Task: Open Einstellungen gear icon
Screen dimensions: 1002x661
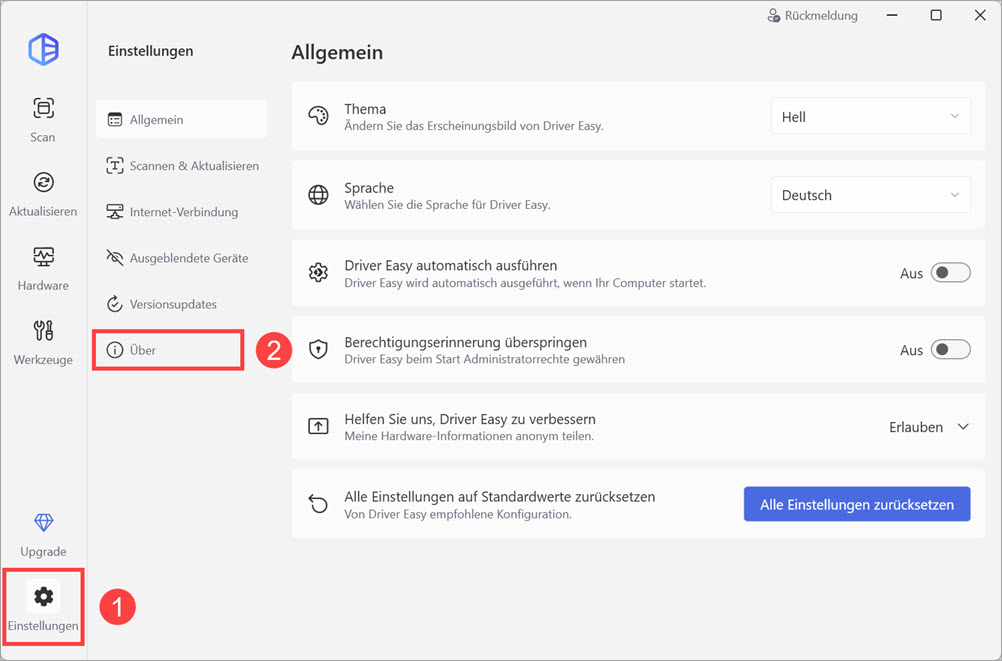Action: tap(43, 596)
